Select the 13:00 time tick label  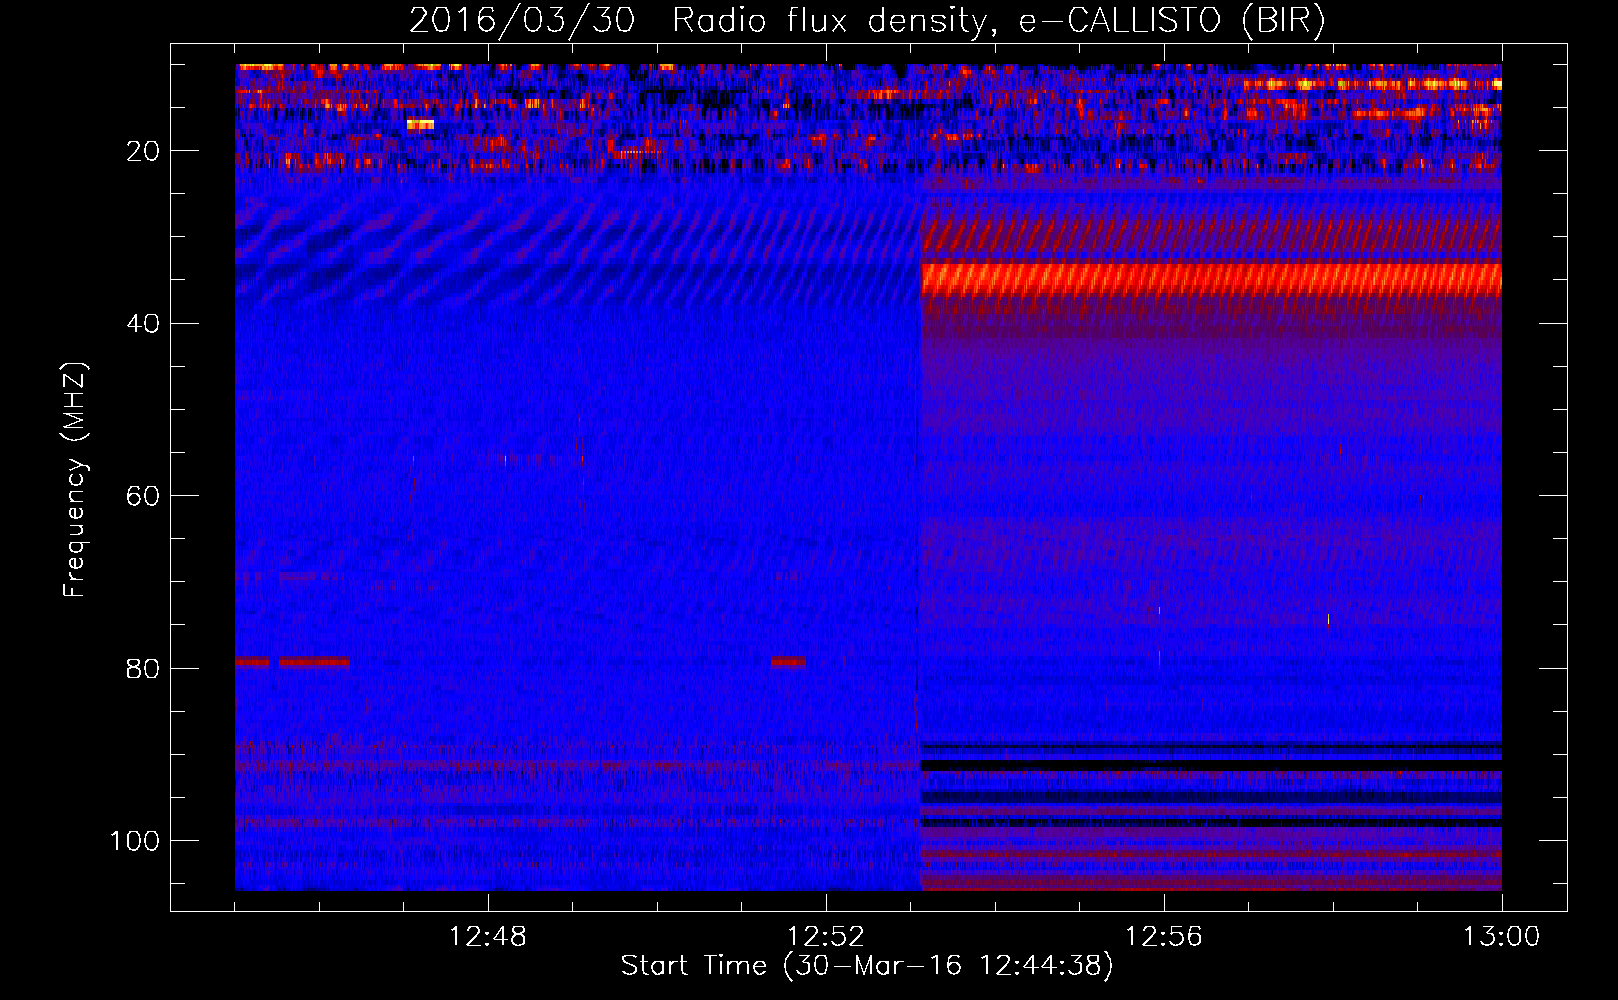1502,937
